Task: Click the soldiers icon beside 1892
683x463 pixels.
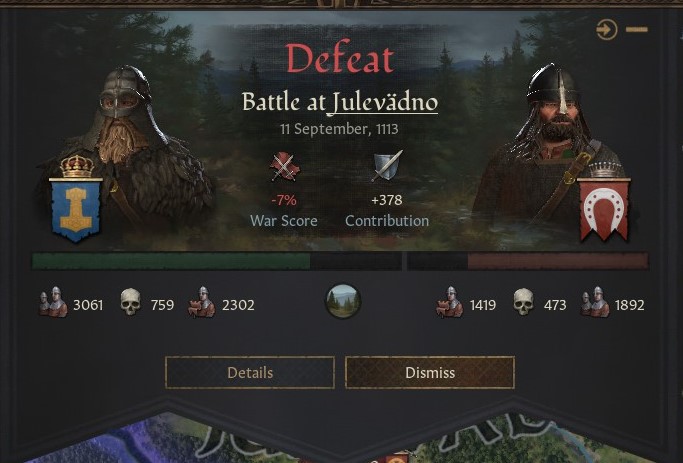Action: (595, 302)
